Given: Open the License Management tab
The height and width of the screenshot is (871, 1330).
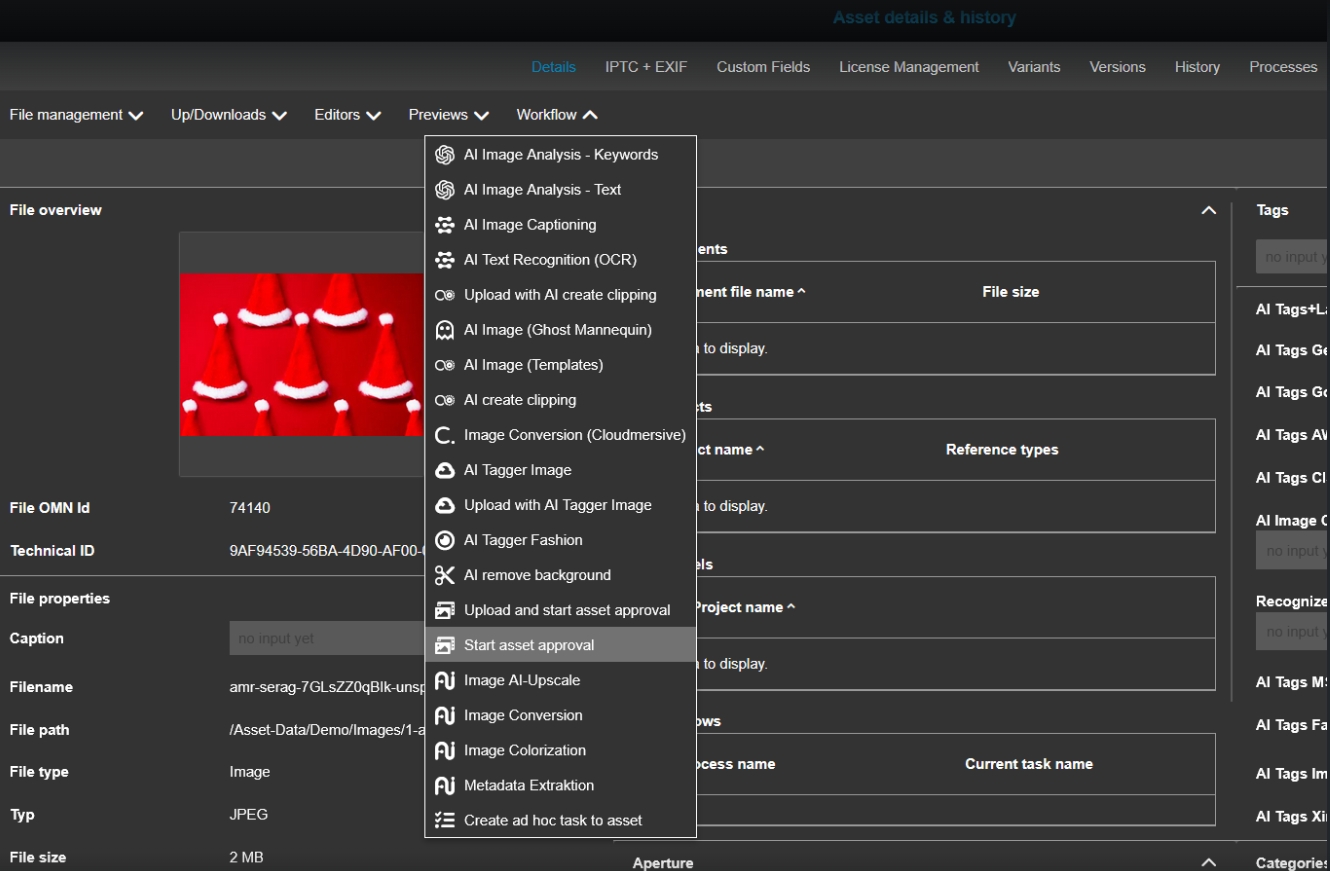Looking at the screenshot, I should pos(908,67).
